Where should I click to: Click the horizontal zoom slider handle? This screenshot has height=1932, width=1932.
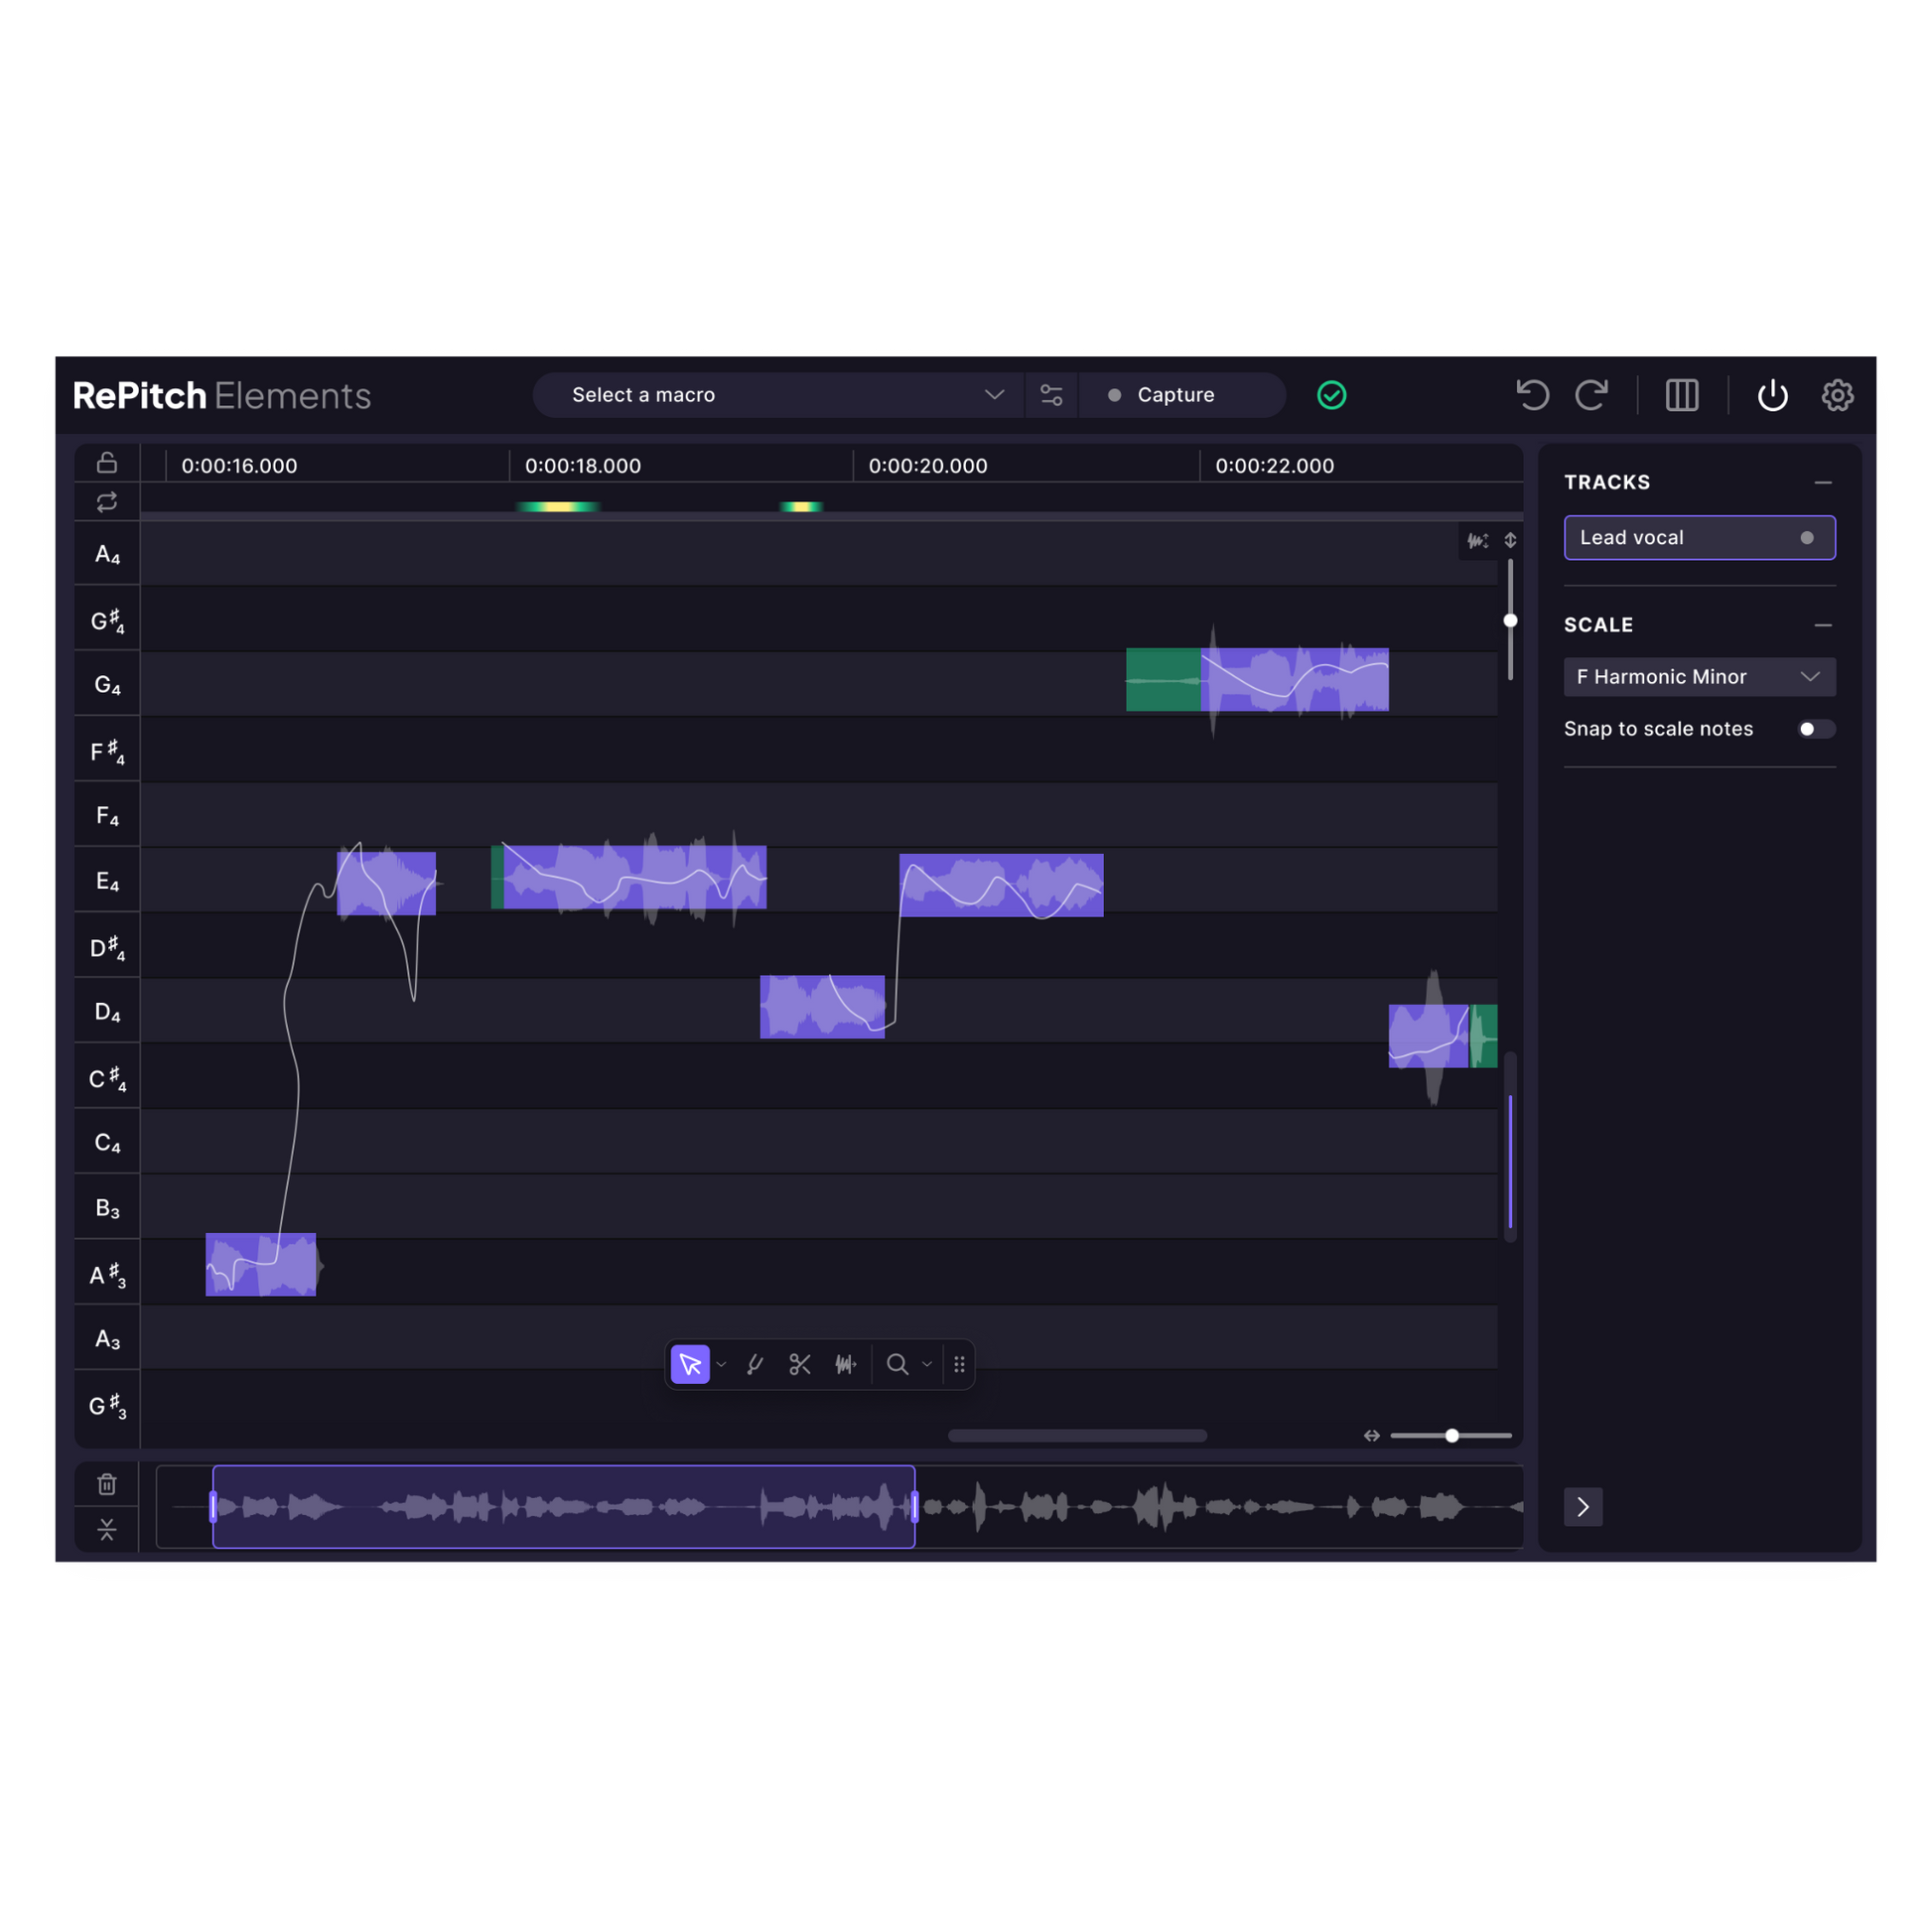pyautogui.click(x=1452, y=1436)
